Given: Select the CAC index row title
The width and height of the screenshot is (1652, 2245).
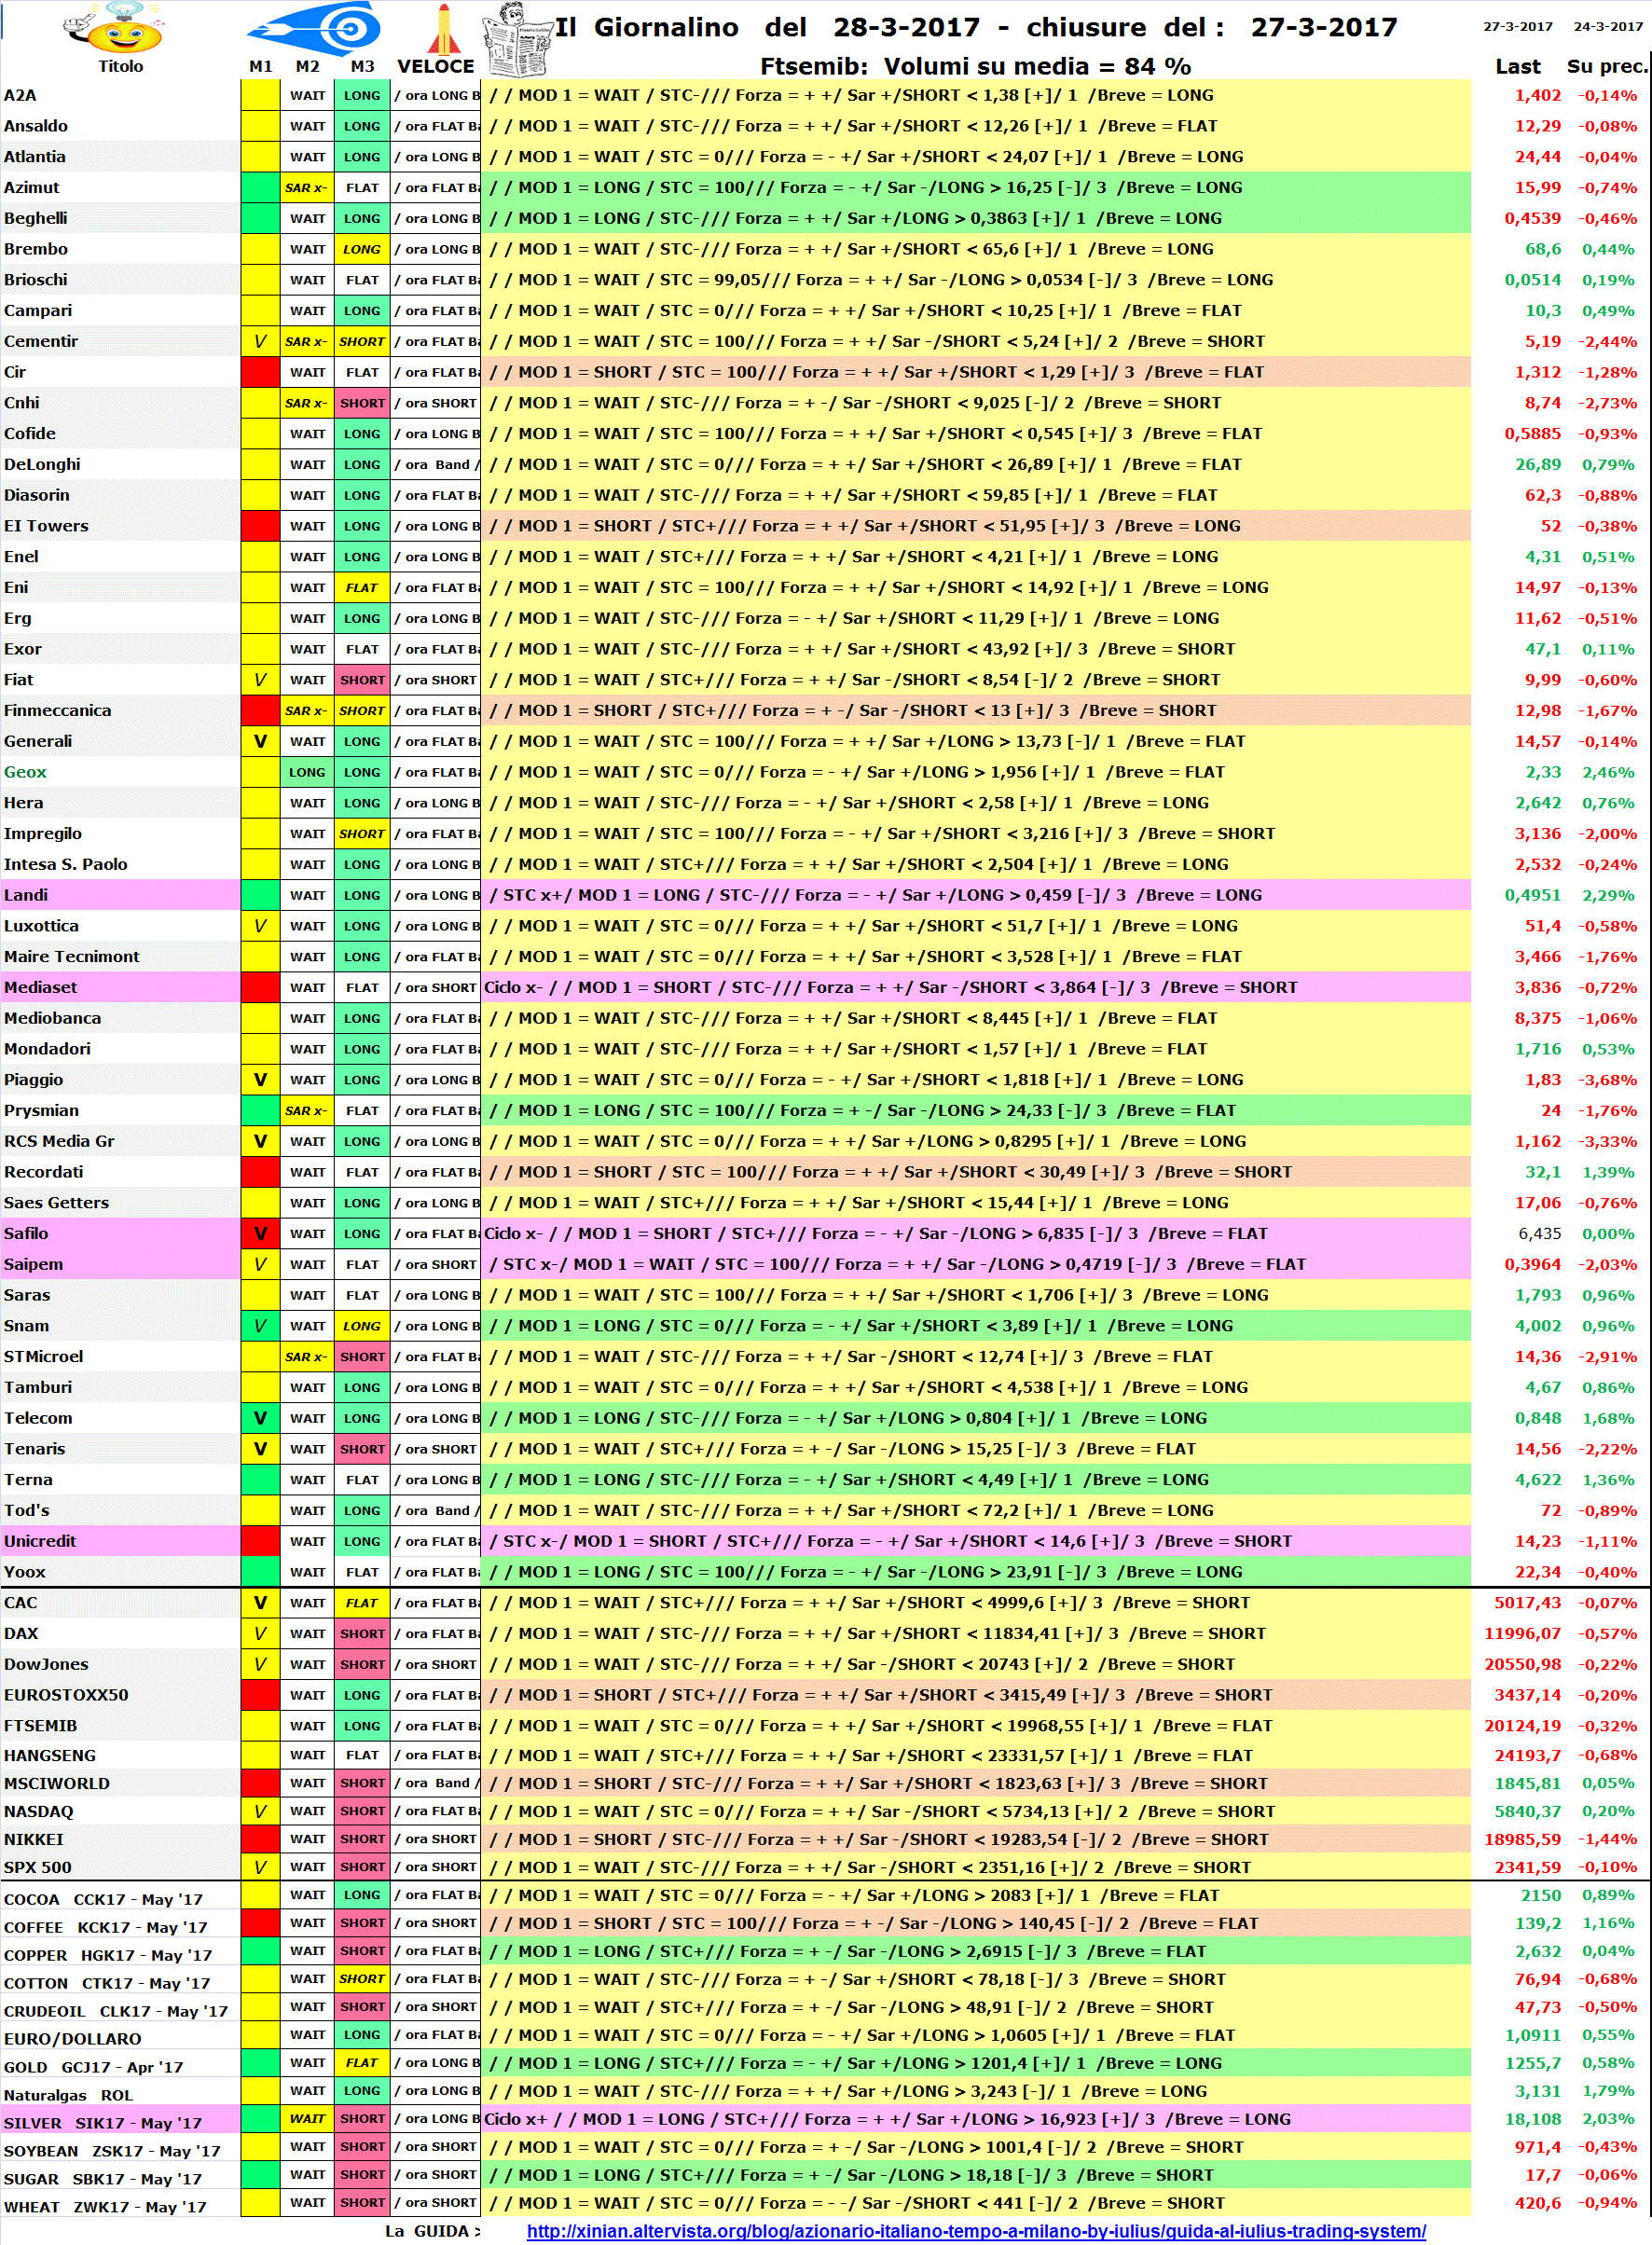Looking at the screenshot, I should coord(120,1603).
